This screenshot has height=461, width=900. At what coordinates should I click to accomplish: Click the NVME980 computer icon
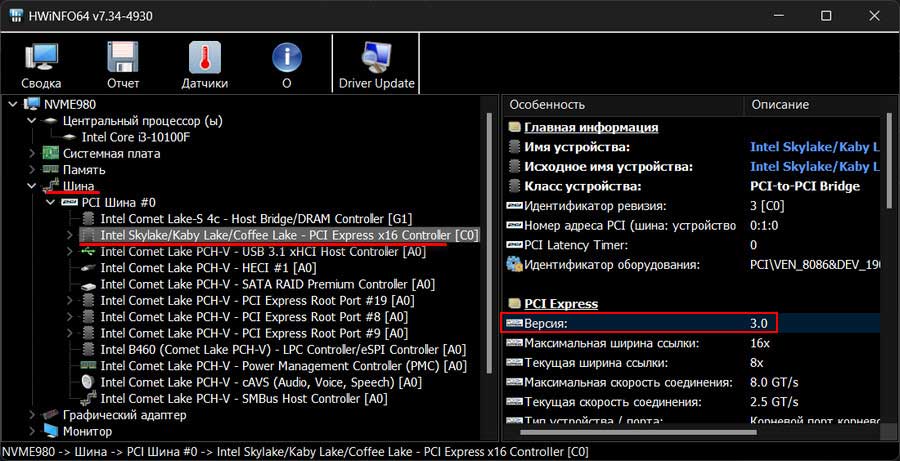(32, 104)
